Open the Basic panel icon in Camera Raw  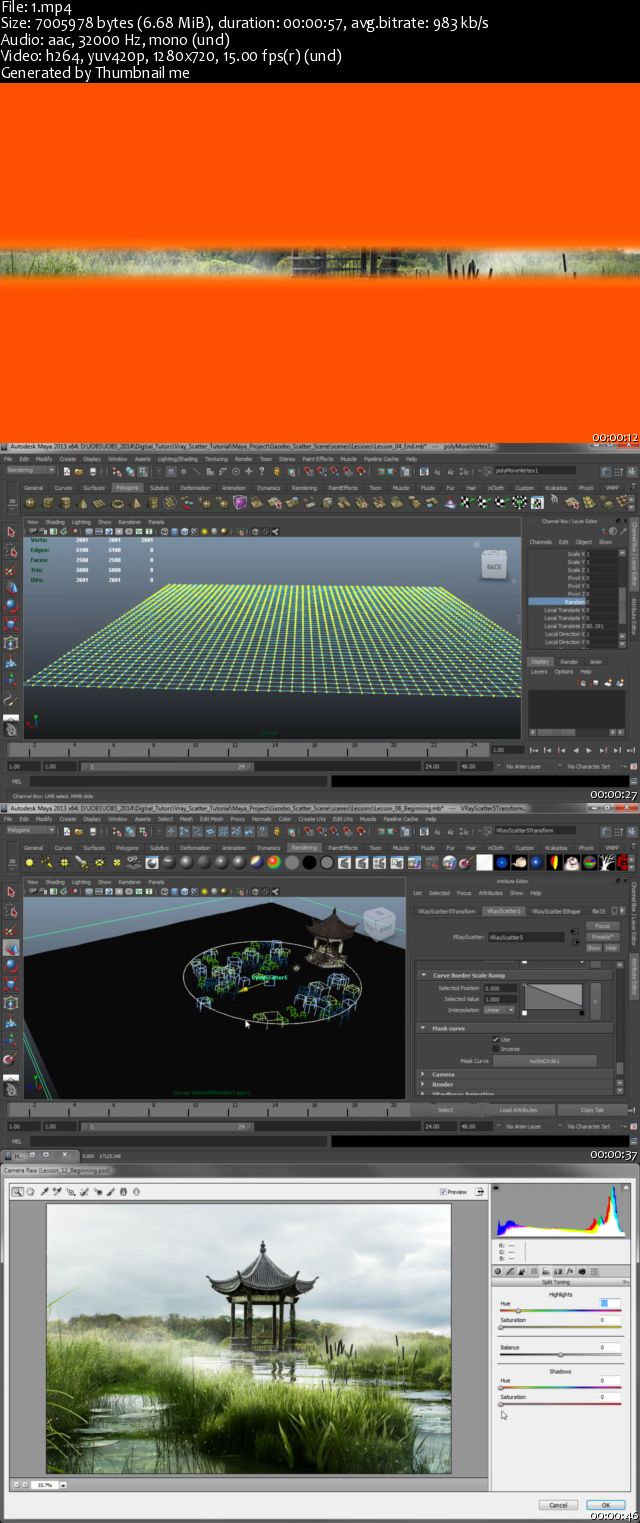click(498, 1271)
